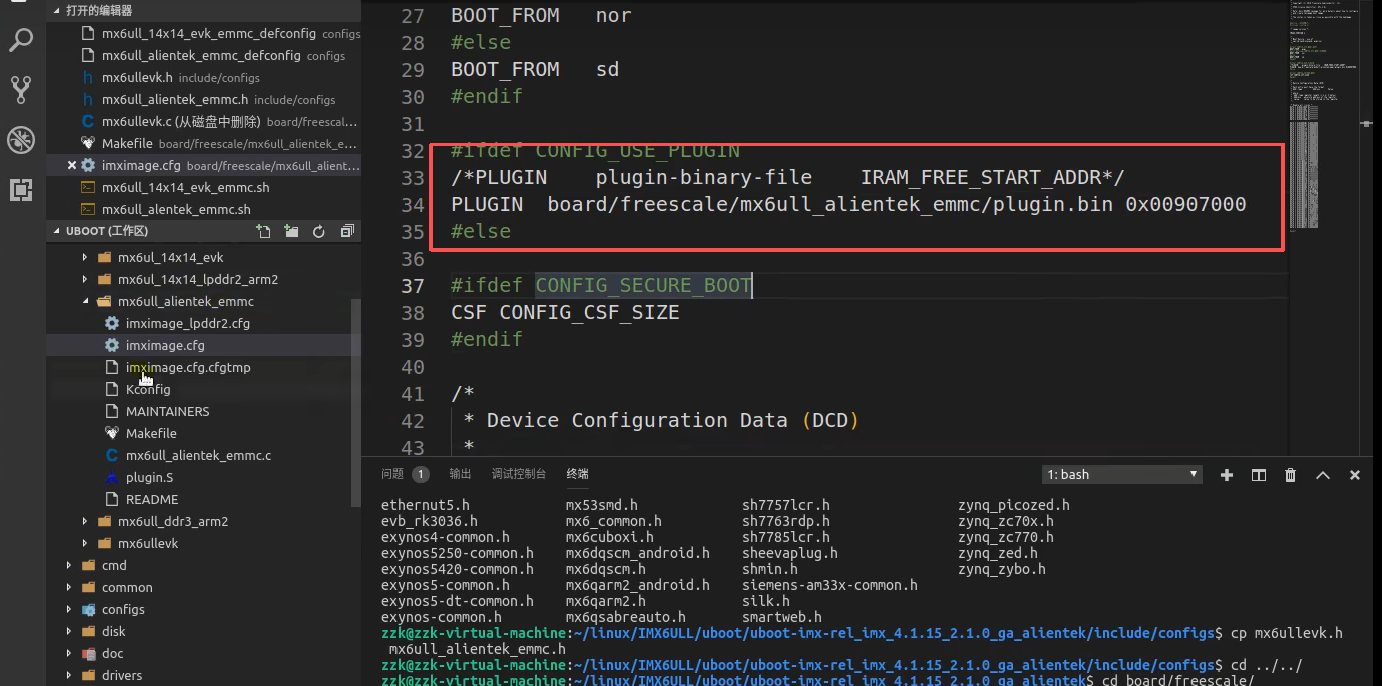Refresh the UBOOT explorer tree
Viewport: 1382px width, 686px height.
(319, 231)
